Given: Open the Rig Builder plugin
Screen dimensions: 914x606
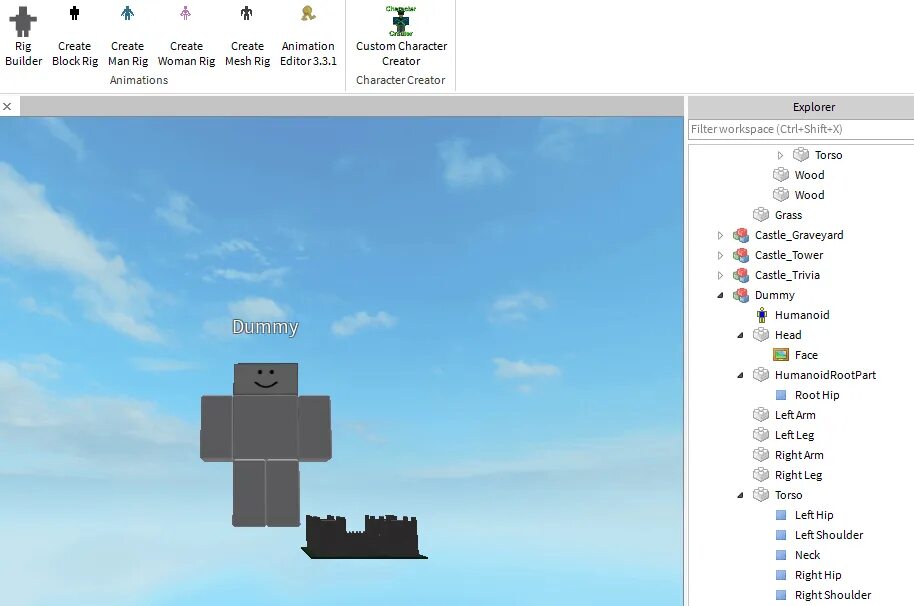Looking at the screenshot, I should (x=23, y=36).
